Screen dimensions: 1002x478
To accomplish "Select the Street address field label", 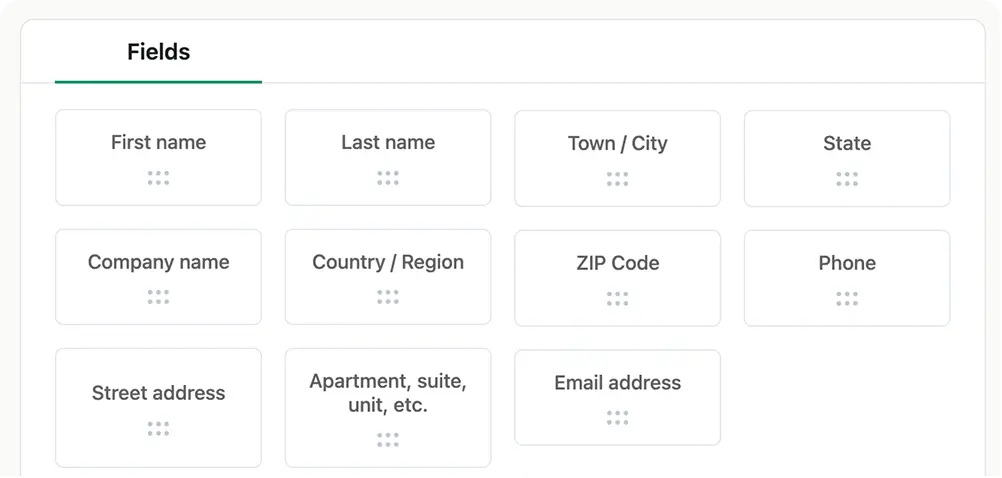I will click(x=158, y=393).
